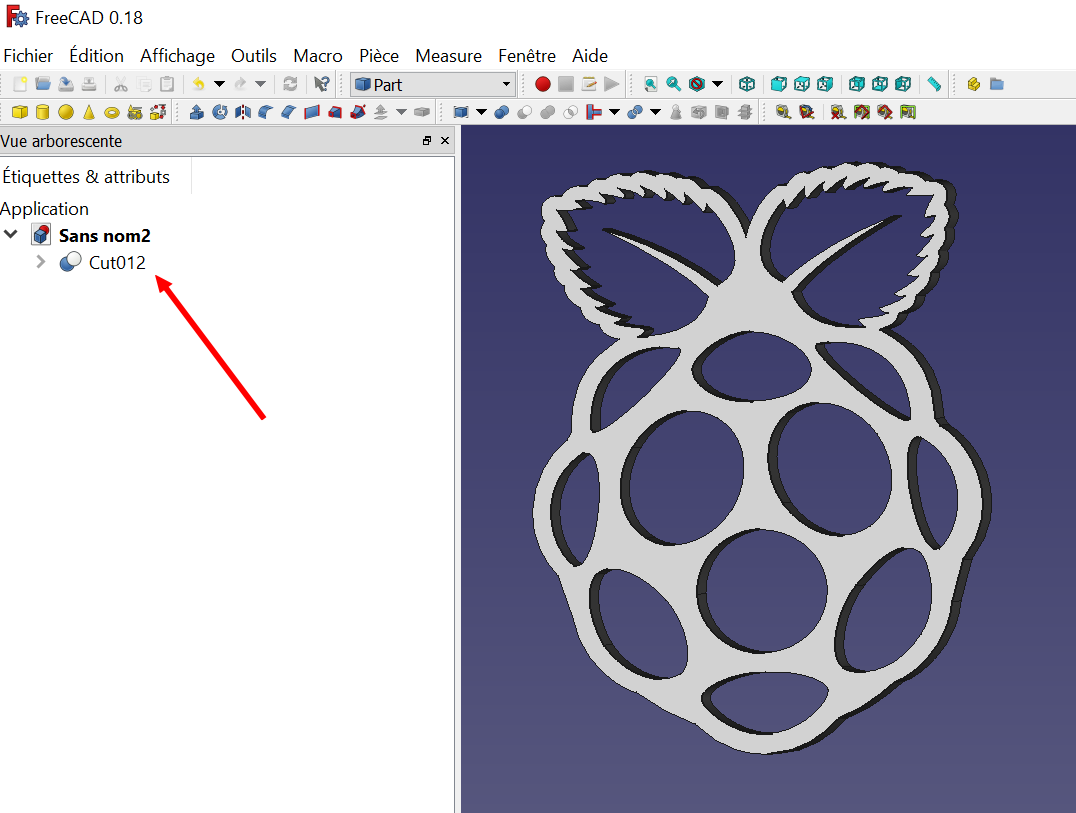
Task: Toggle 3D measurement display
Action: (x=885, y=112)
